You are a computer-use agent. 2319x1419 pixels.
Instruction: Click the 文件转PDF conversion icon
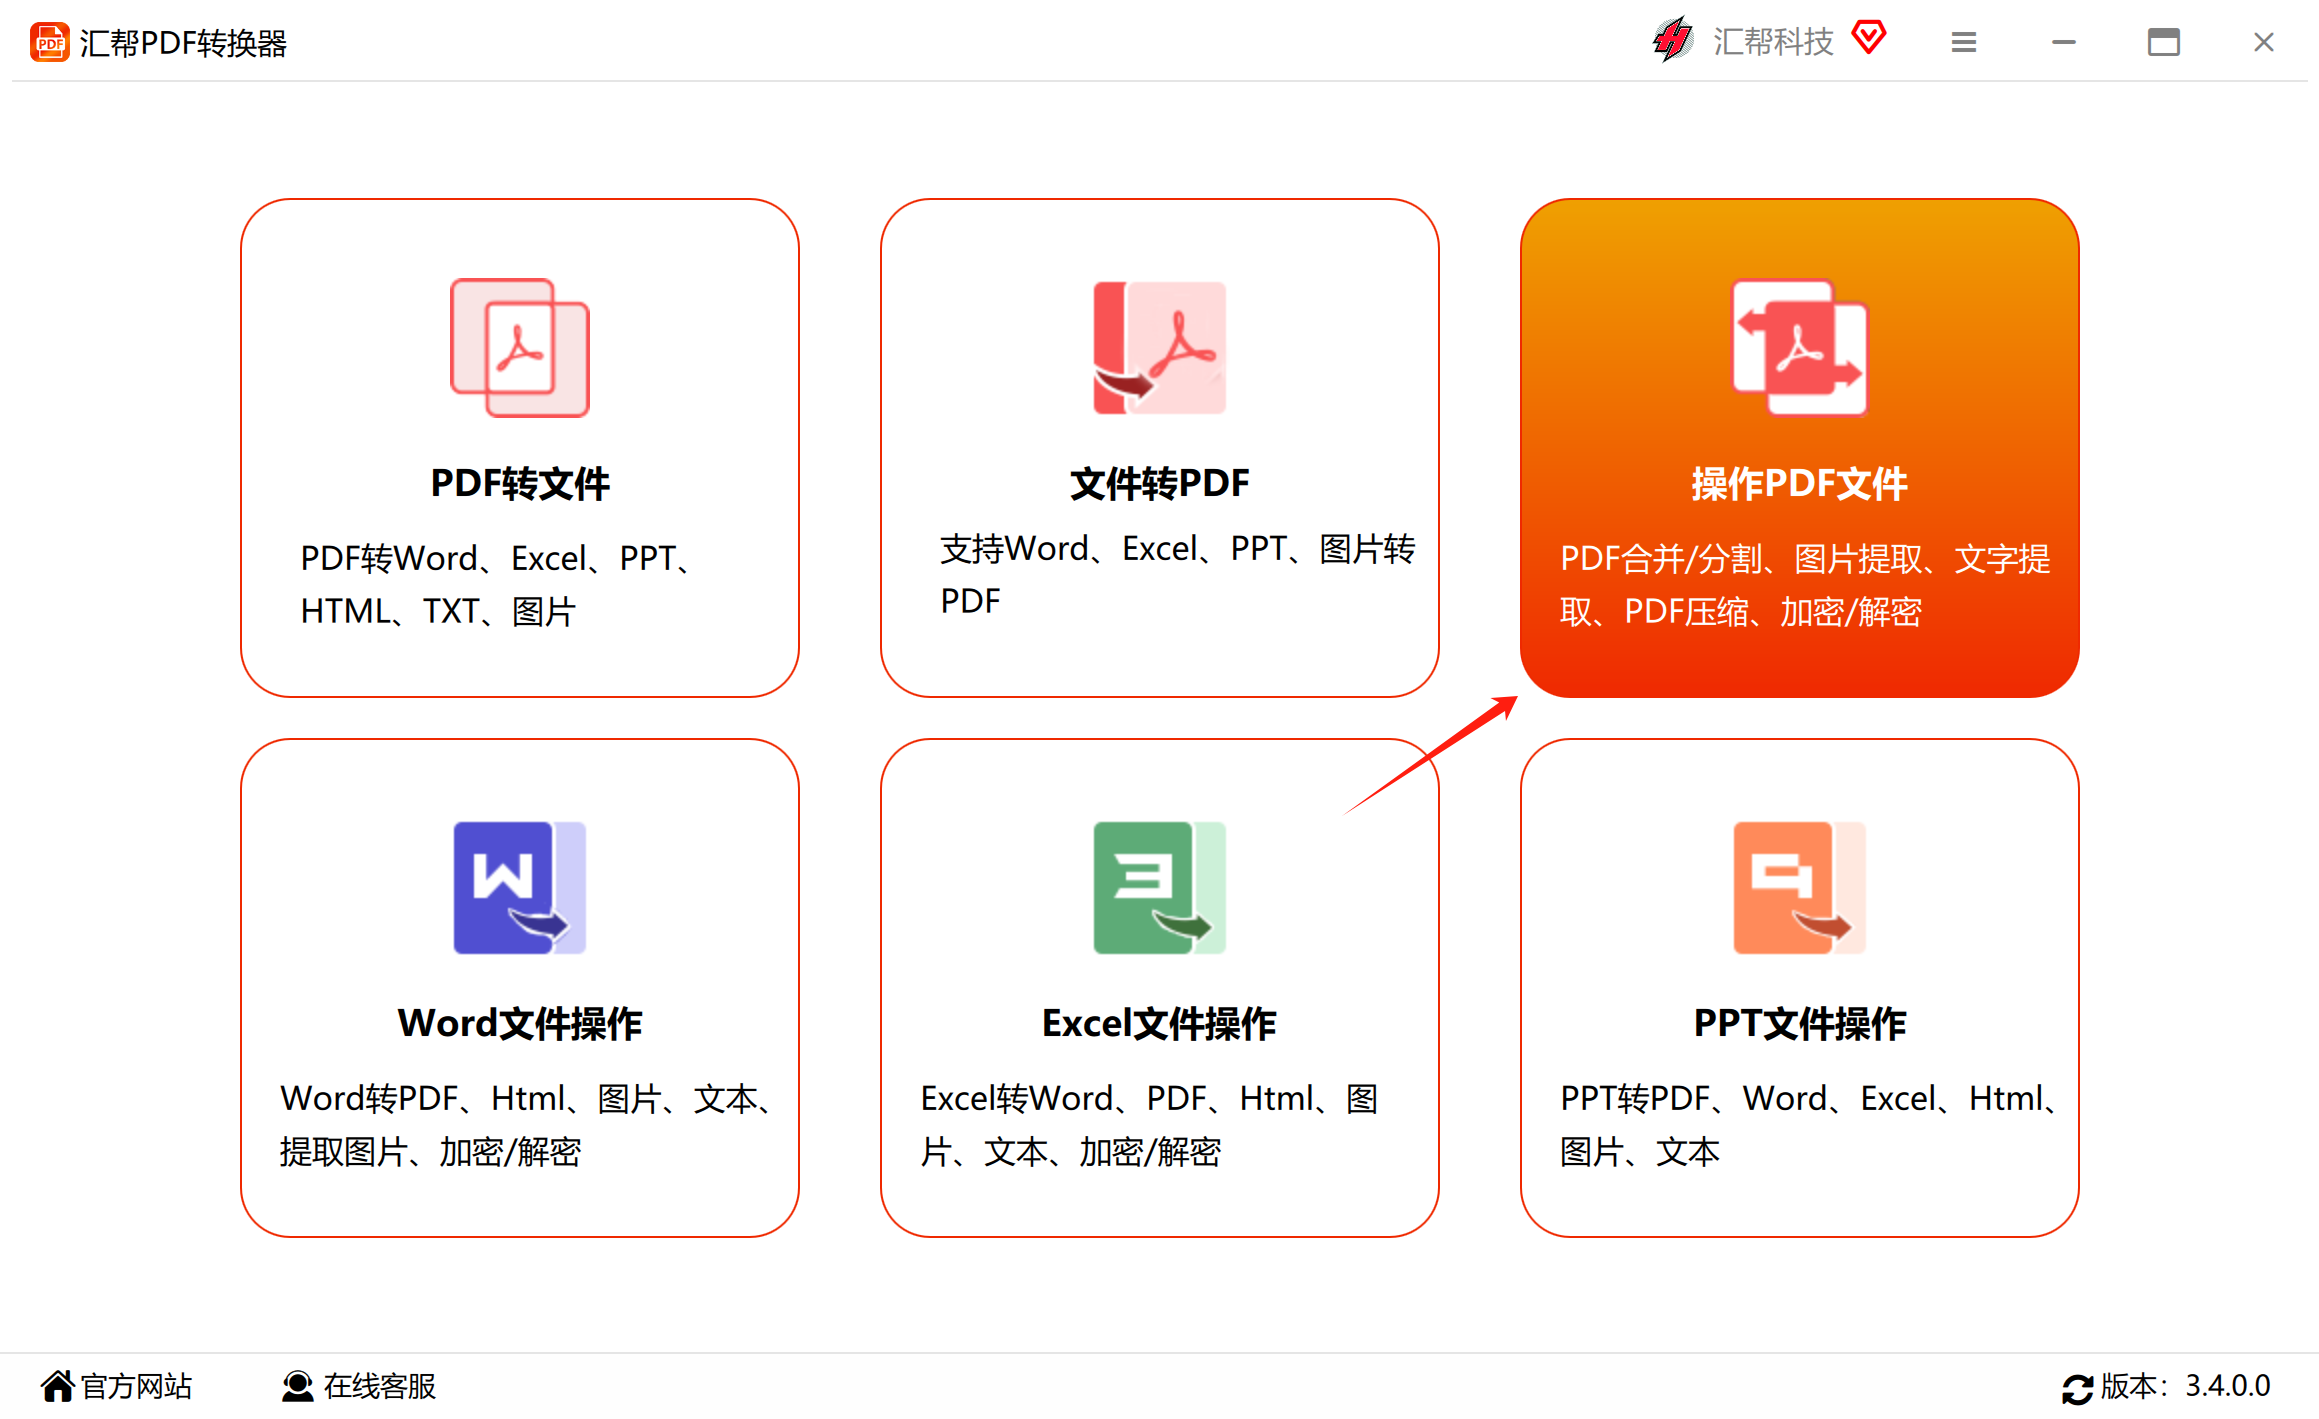click(x=1160, y=347)
